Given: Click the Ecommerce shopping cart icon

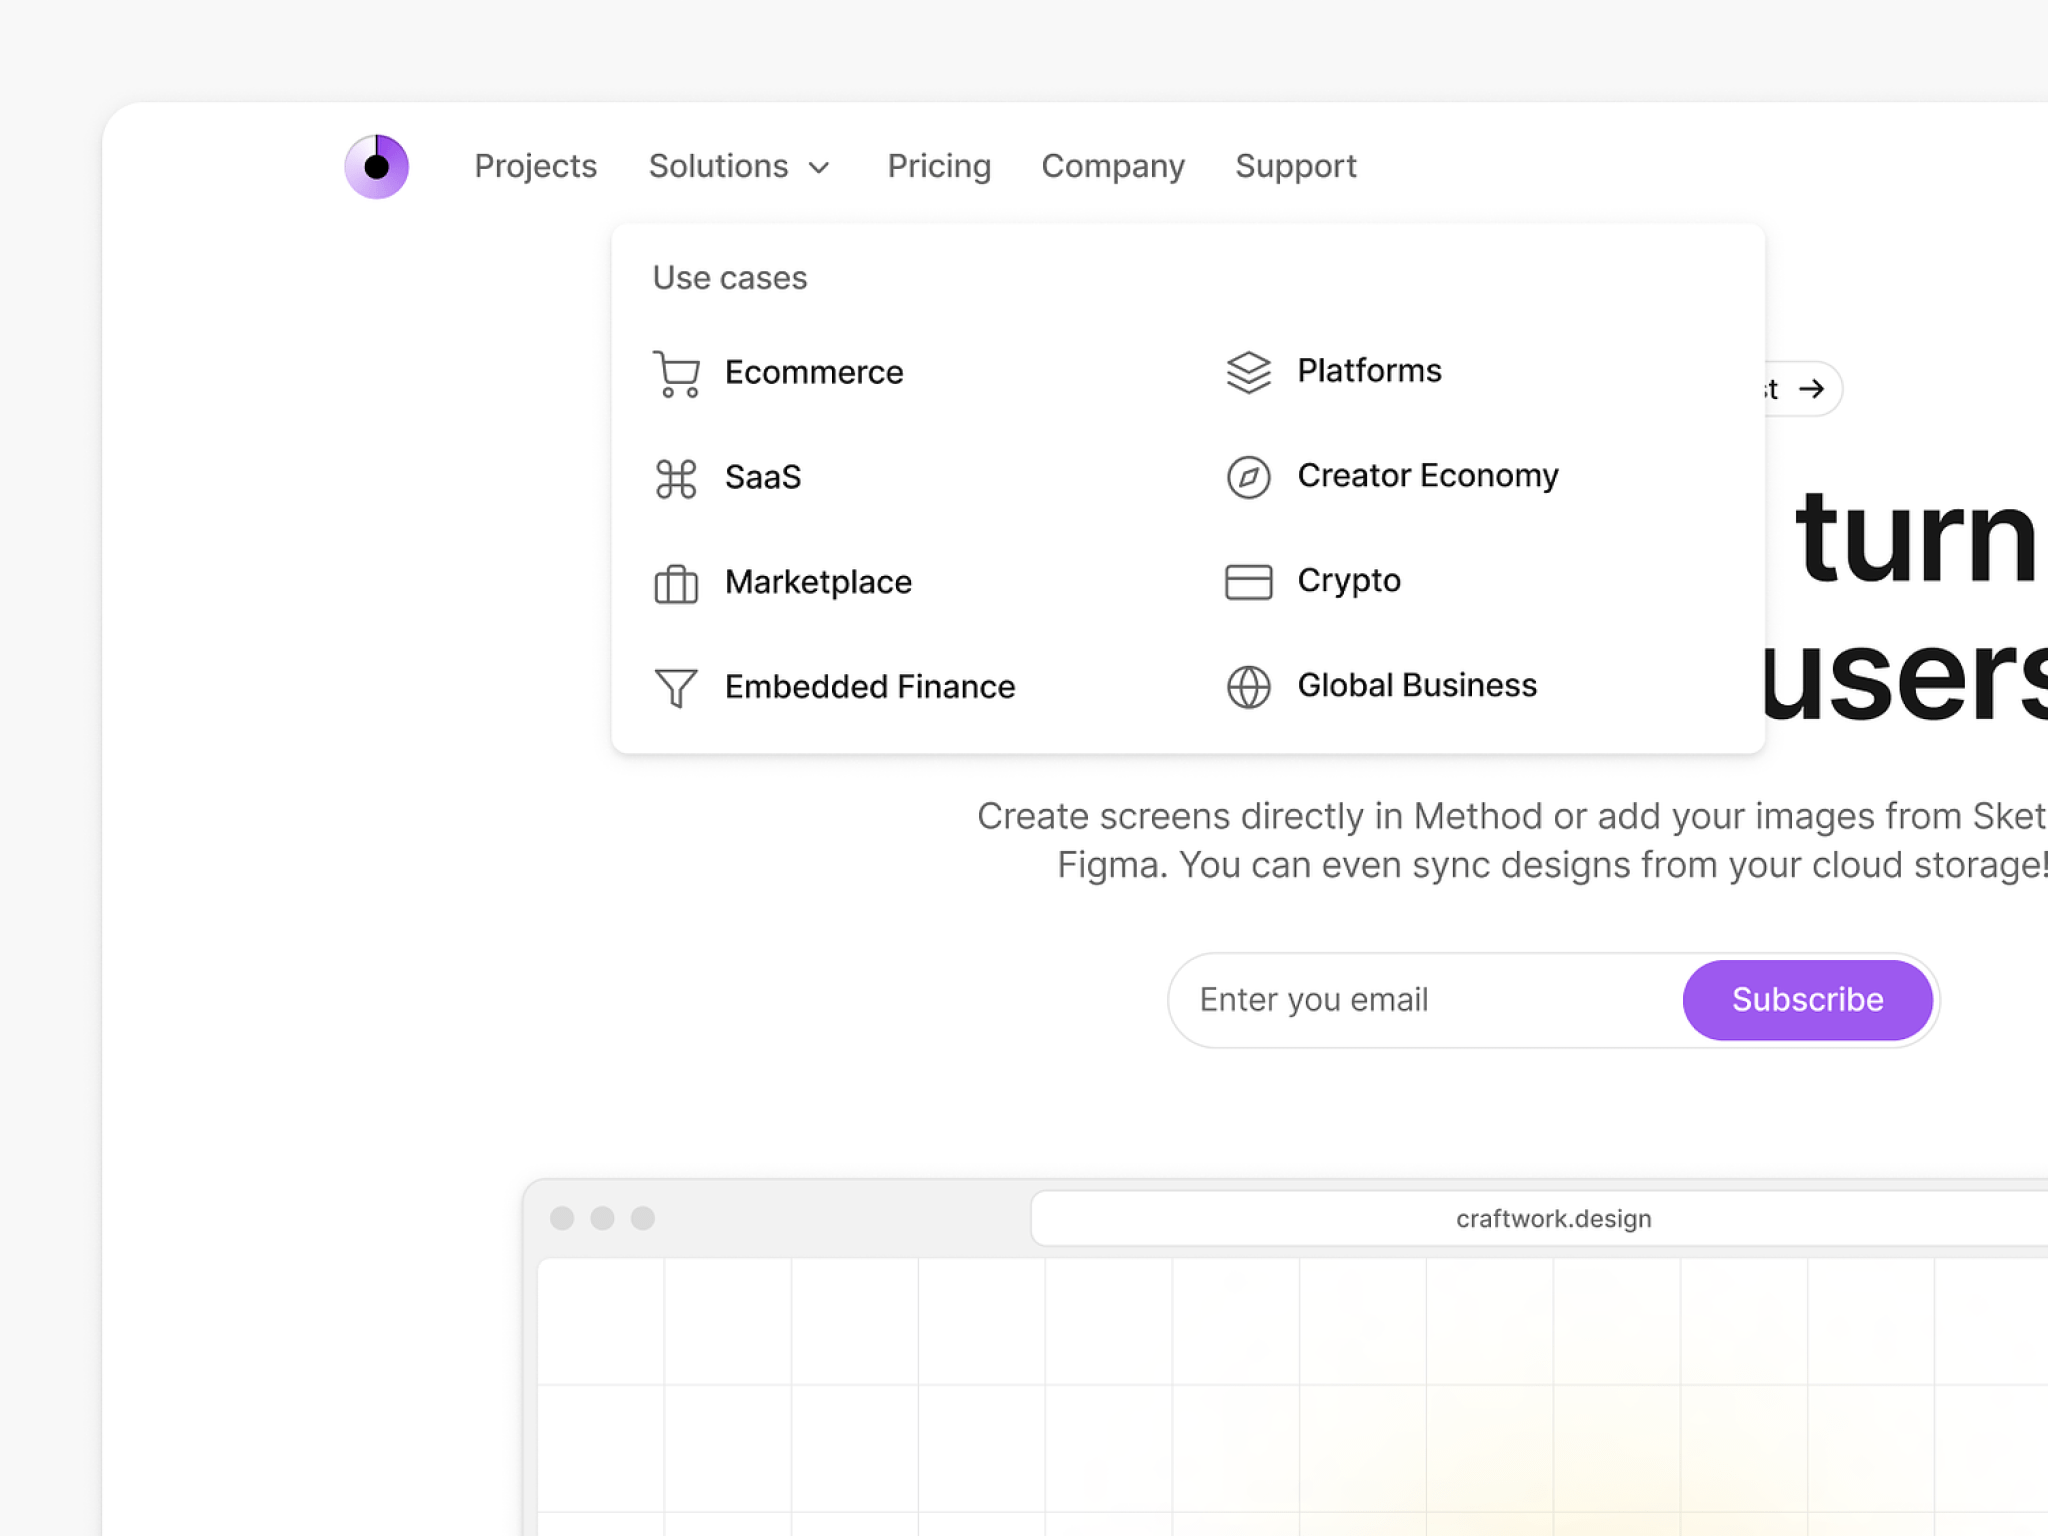Looking at the screenshot, I should pos(676,374).
